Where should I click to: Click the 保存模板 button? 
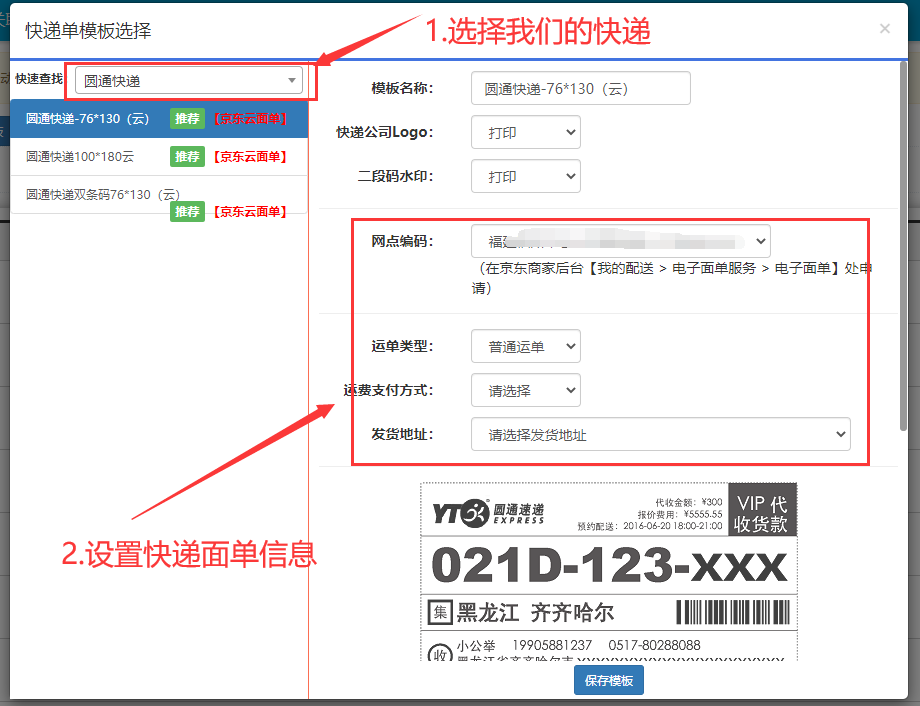pos(608,680)
